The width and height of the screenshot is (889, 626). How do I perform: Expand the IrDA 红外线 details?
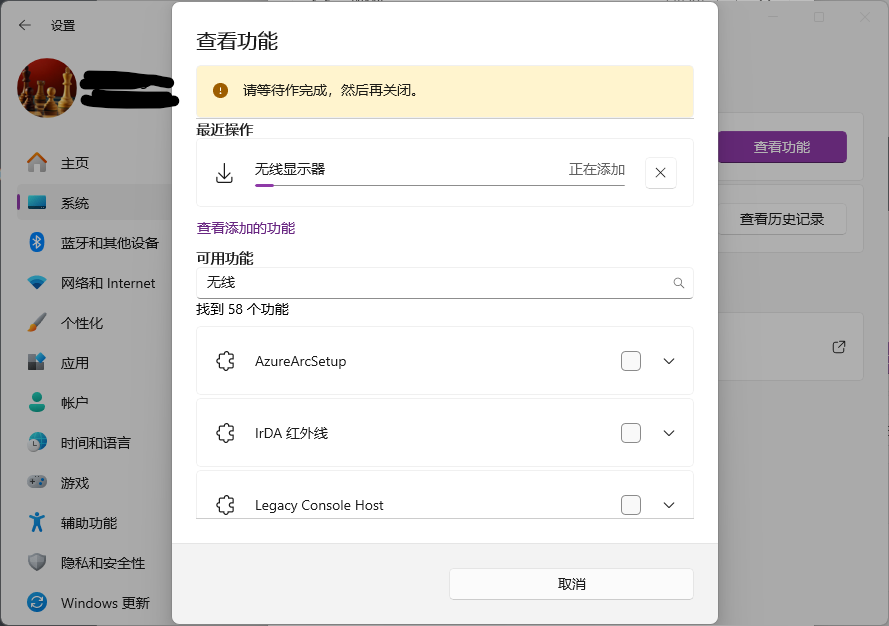point(670,433)
